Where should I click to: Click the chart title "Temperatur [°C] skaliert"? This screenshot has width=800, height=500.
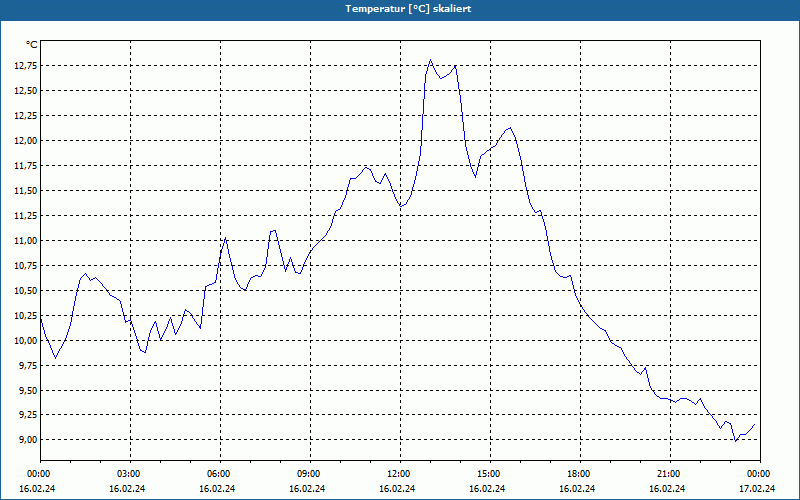(408, 9)
